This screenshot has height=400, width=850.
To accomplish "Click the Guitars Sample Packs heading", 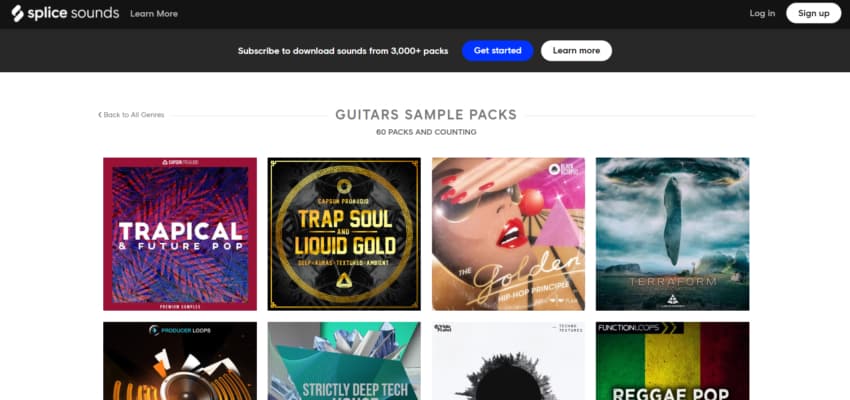I will pyautogui.click(x=426, y=115).
